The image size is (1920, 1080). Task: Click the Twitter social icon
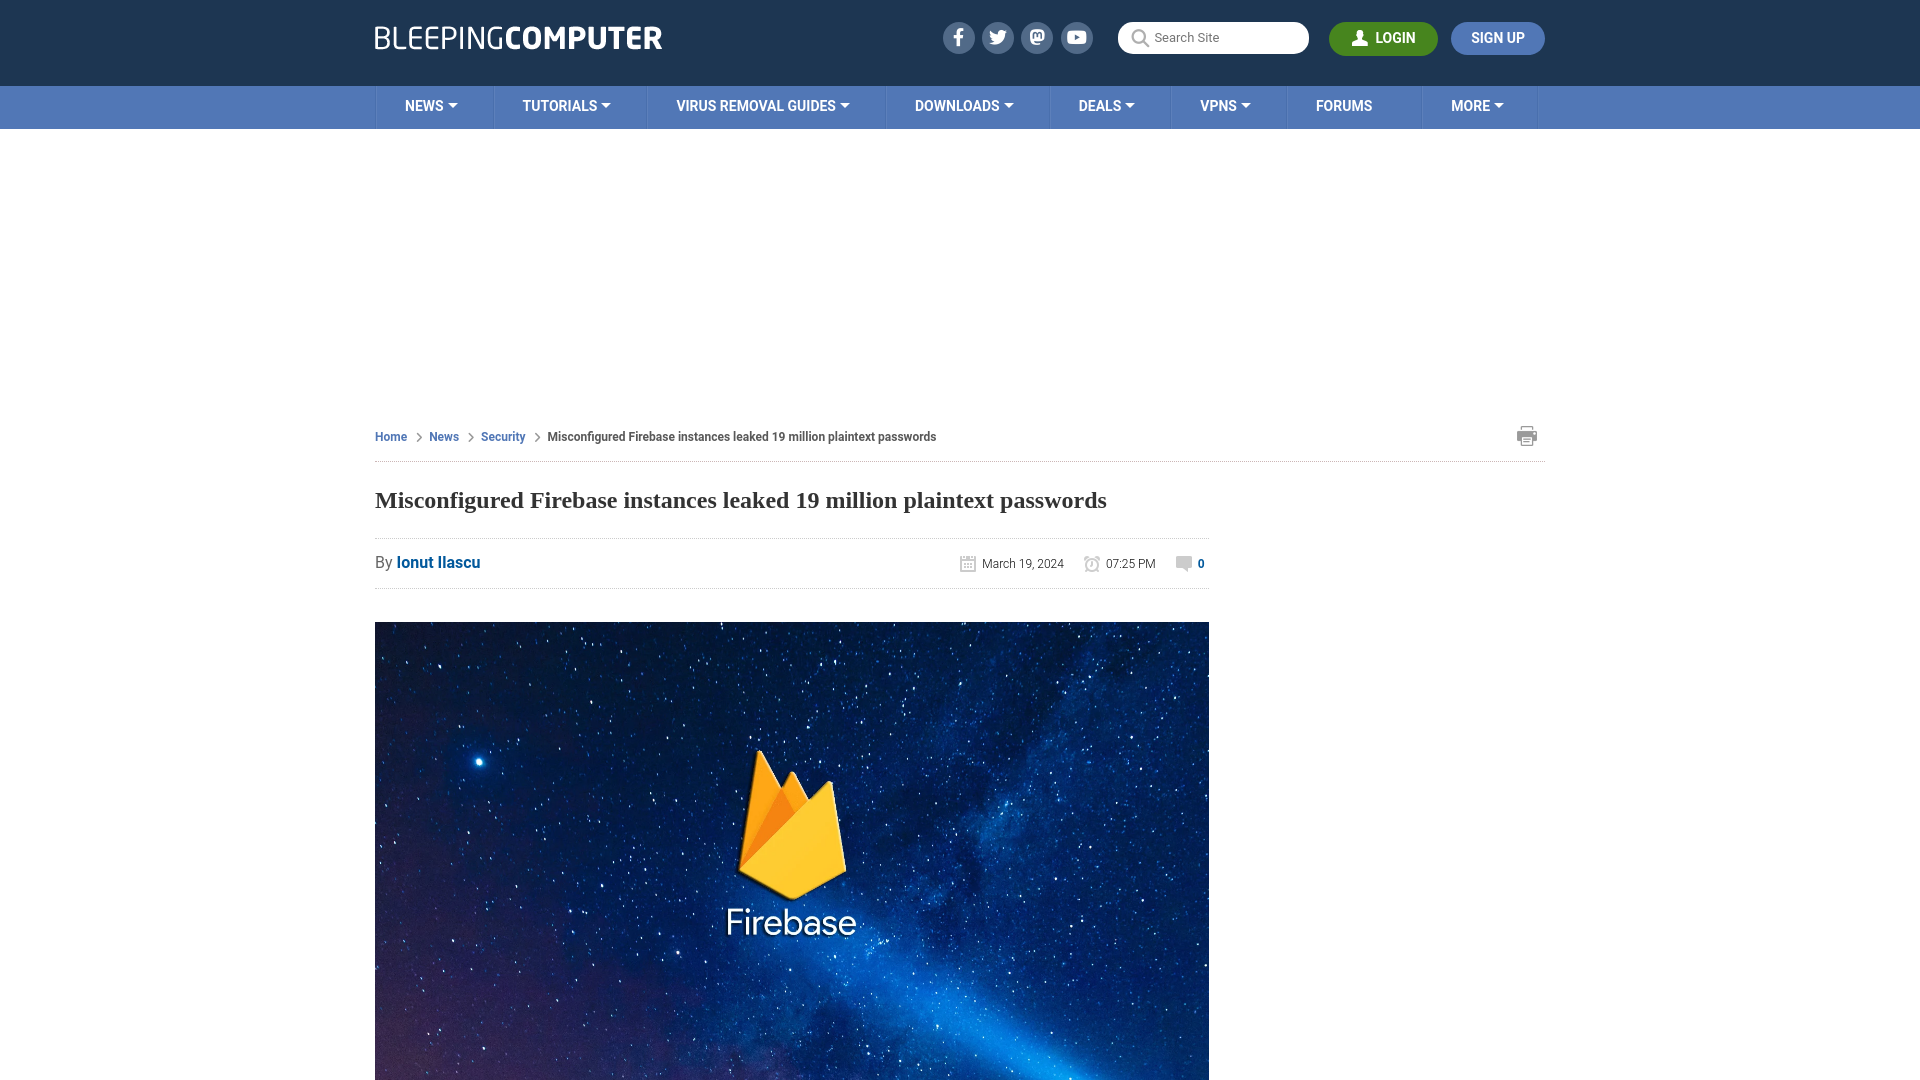(x=997, y=37)
